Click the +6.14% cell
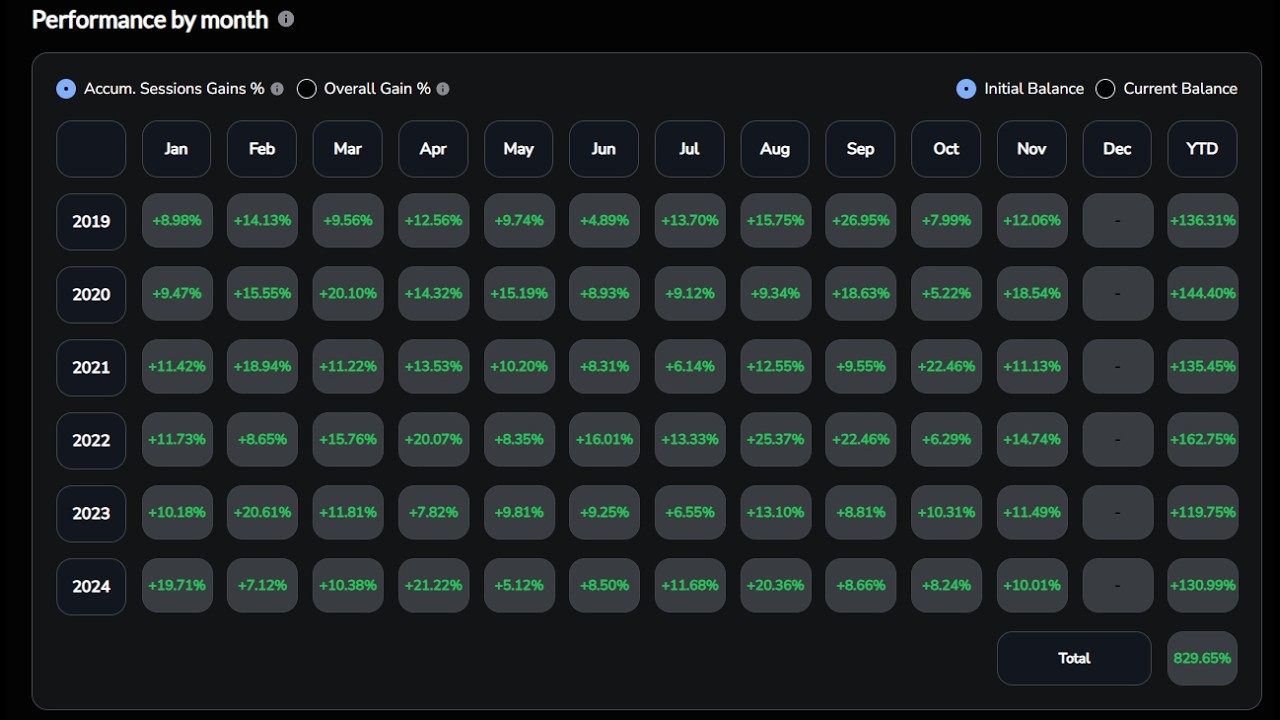 (690, 367)
